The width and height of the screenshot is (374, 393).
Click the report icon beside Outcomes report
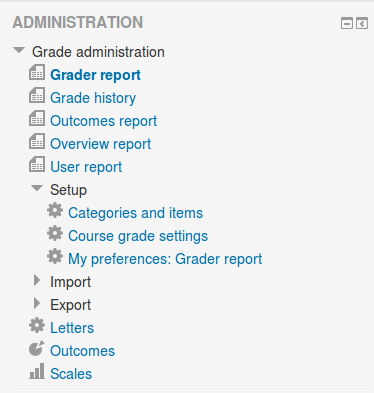(37, 118)
